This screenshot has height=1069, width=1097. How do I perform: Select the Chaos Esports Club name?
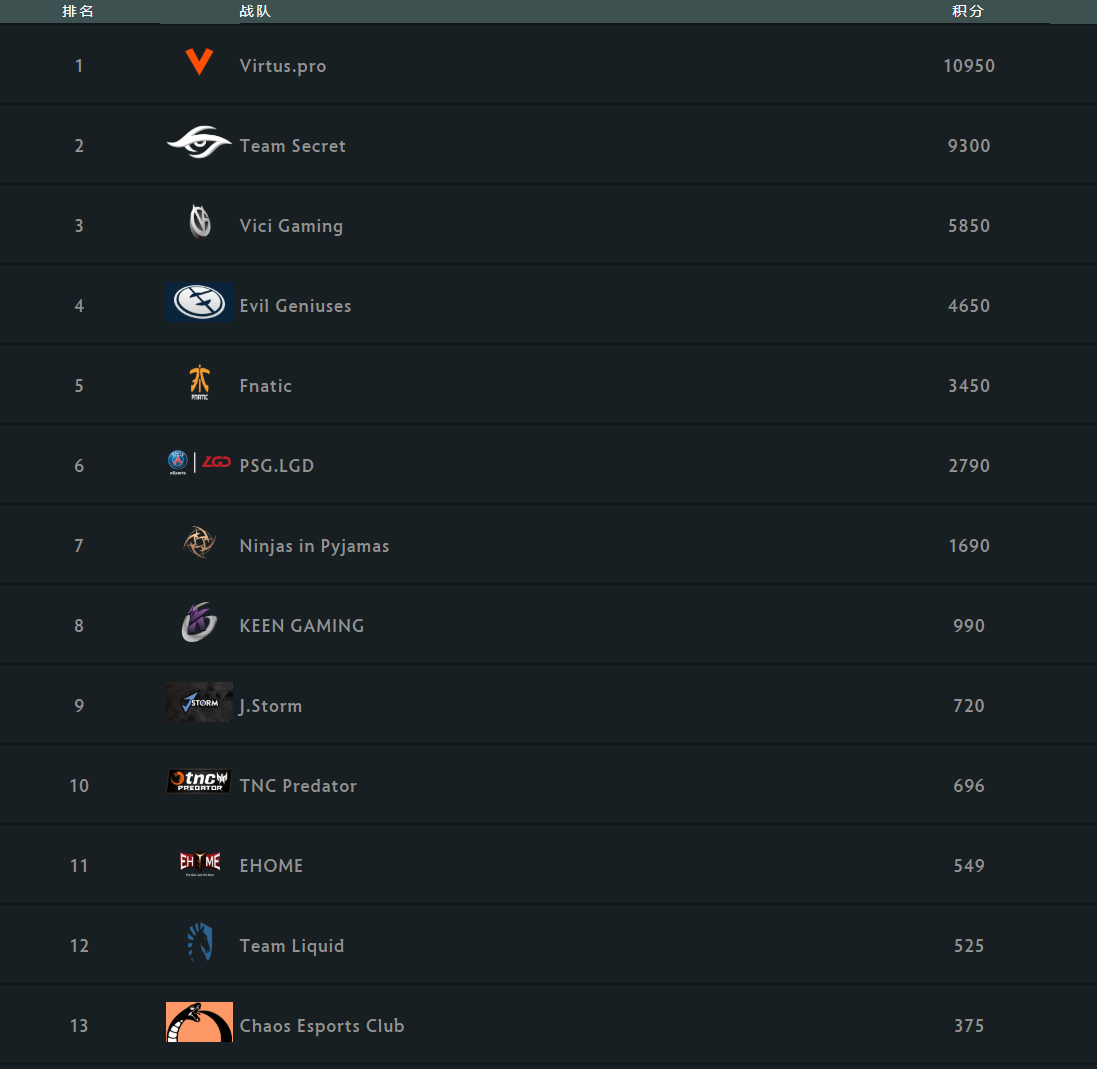click(x=321, y=1026)
